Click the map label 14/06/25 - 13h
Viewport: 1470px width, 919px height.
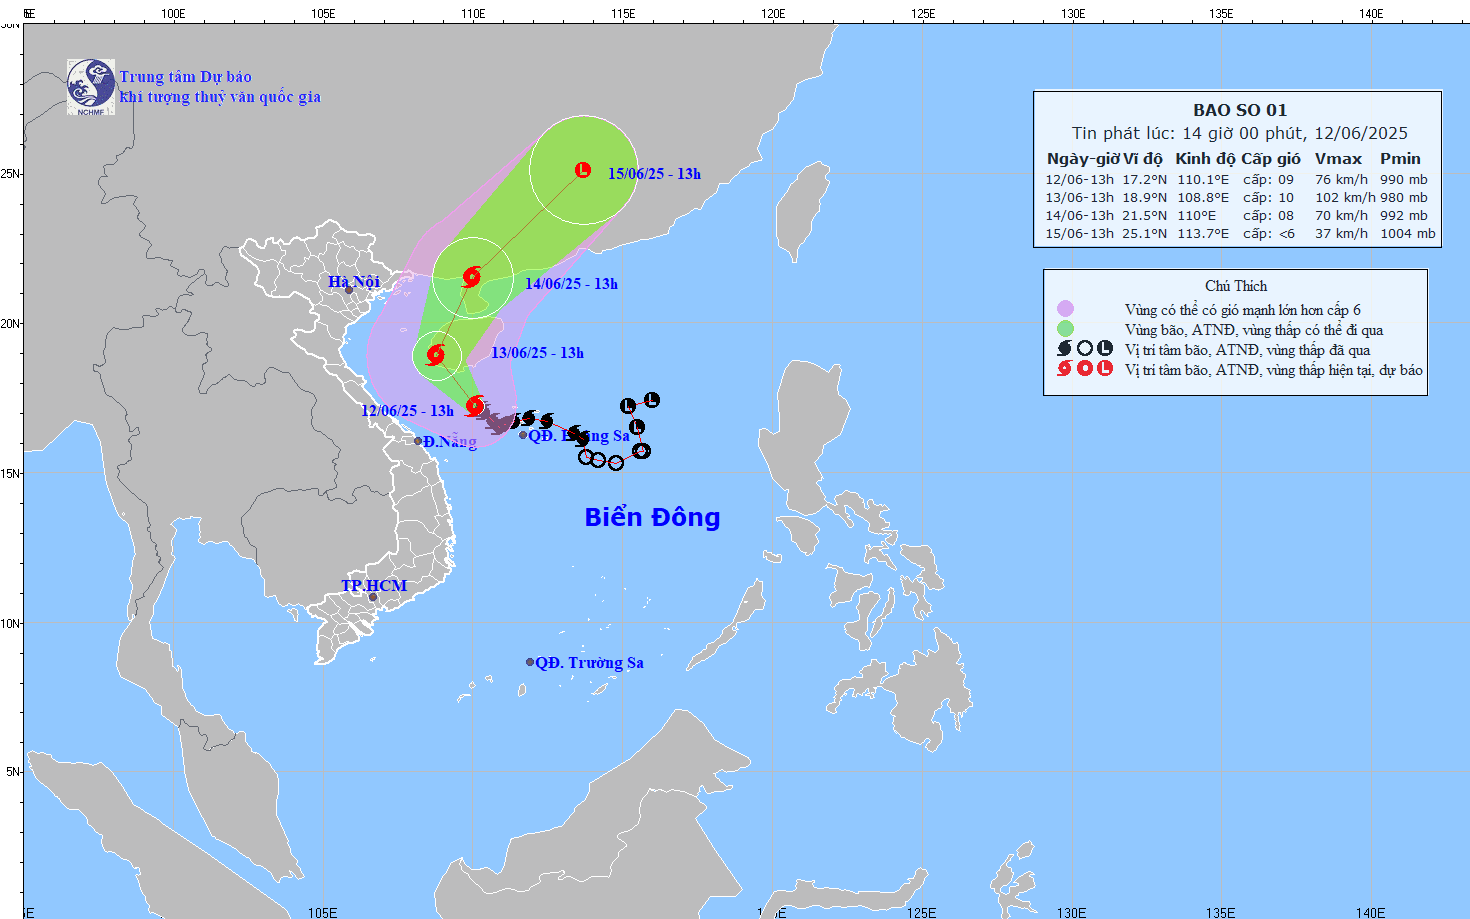[x=571, y=284]
